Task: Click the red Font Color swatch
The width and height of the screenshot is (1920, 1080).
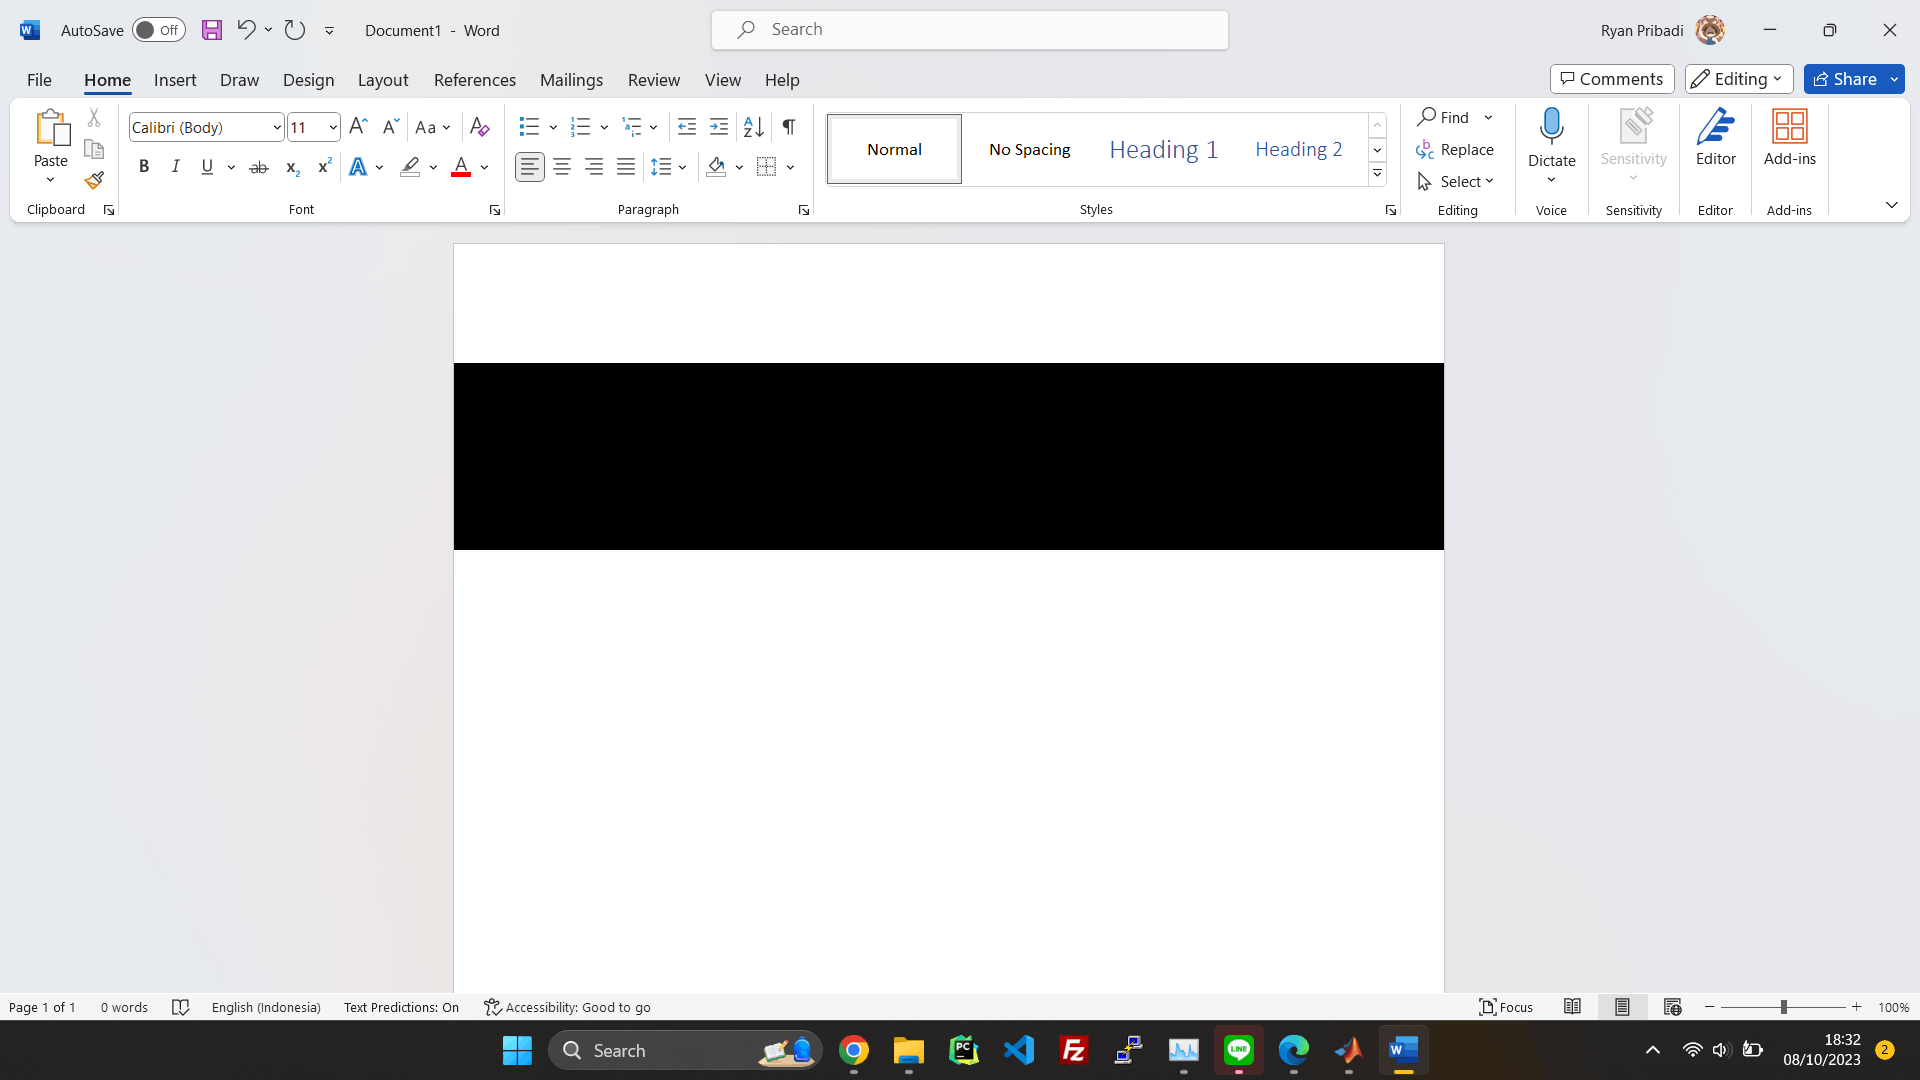Action: (x=461, y=167)
